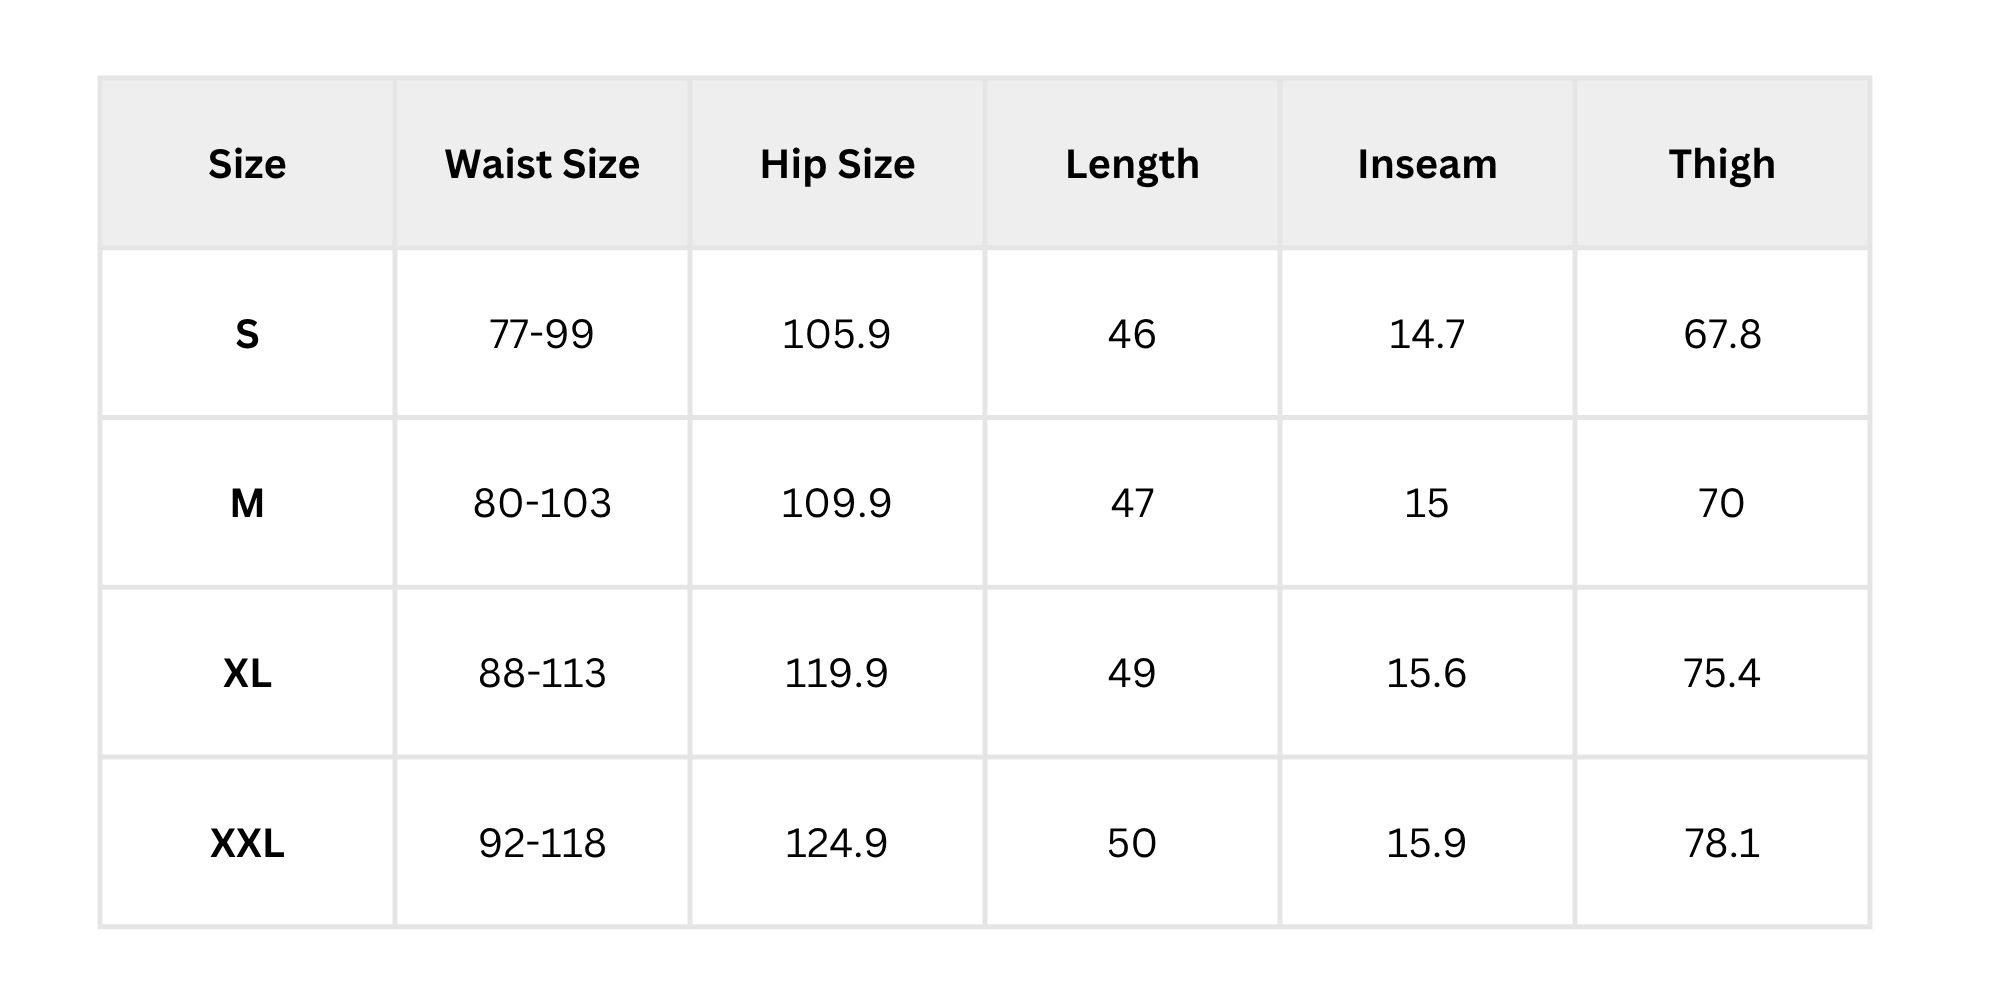Click the Thigh column header
This screenshot has width=2000, height=1000.
click(1722, 164)
